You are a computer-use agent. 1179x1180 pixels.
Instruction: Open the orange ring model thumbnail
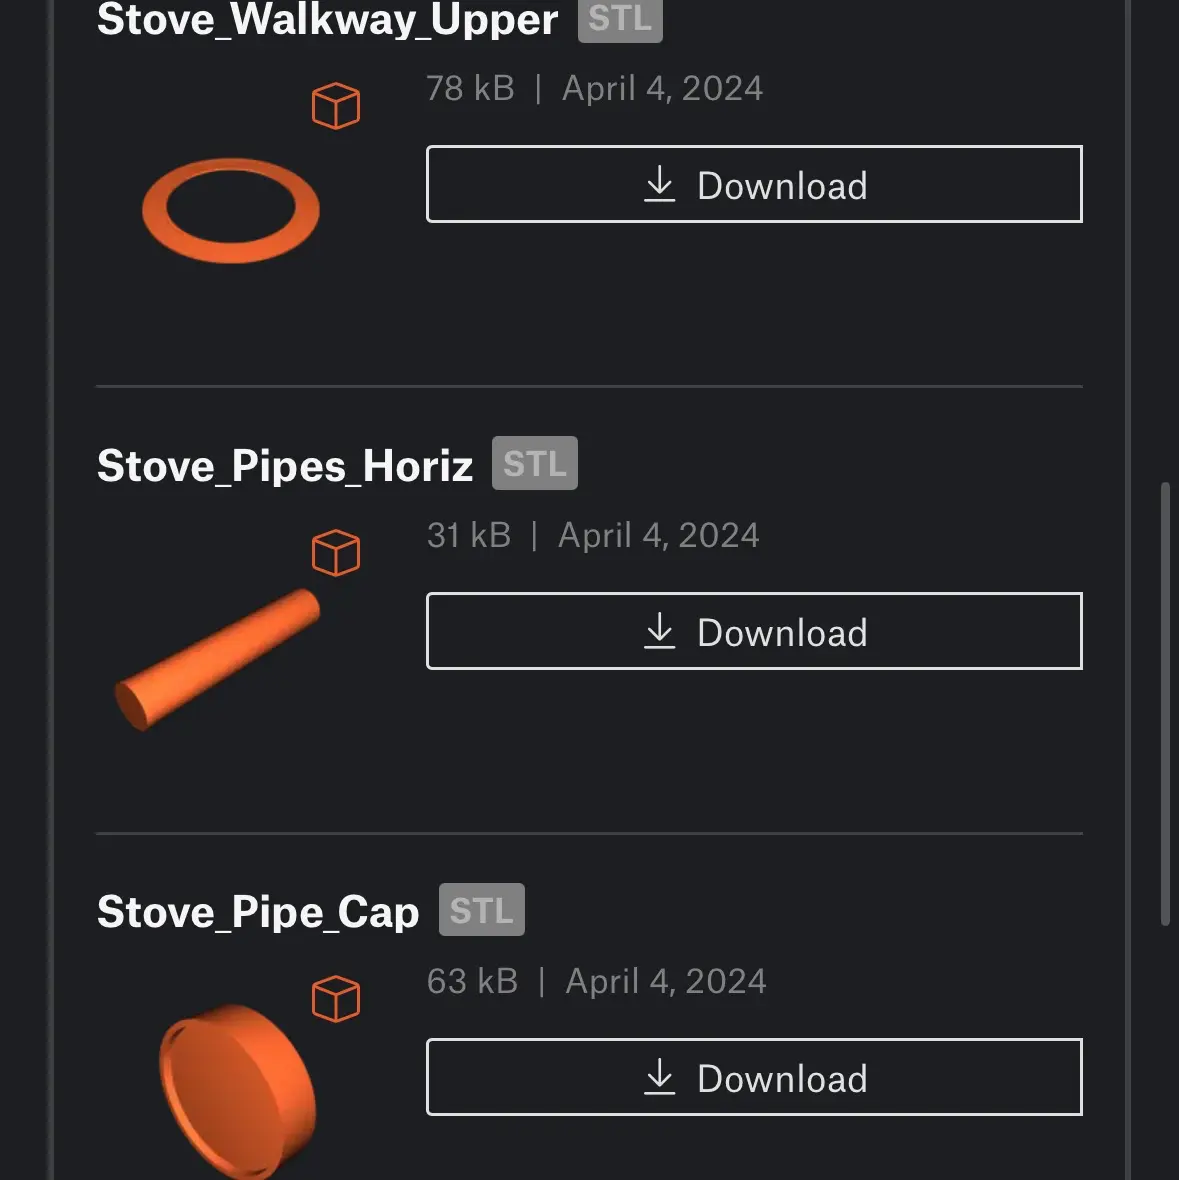point(231,211)
